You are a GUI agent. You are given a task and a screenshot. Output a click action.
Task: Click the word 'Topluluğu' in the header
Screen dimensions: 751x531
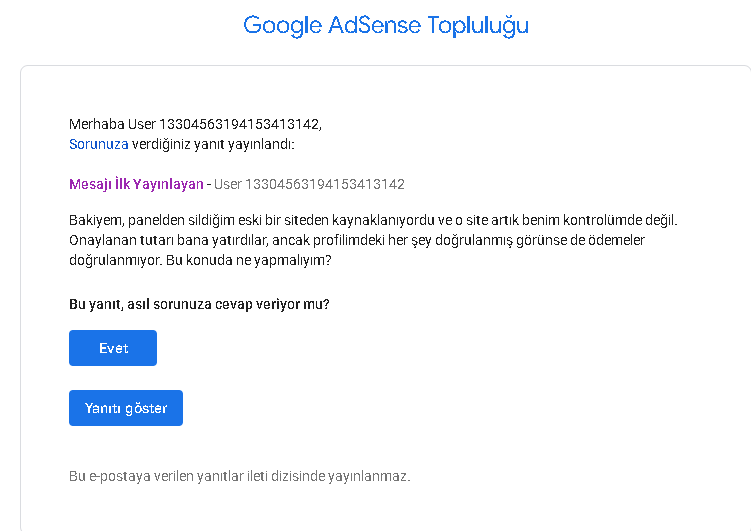pos(478,26)
